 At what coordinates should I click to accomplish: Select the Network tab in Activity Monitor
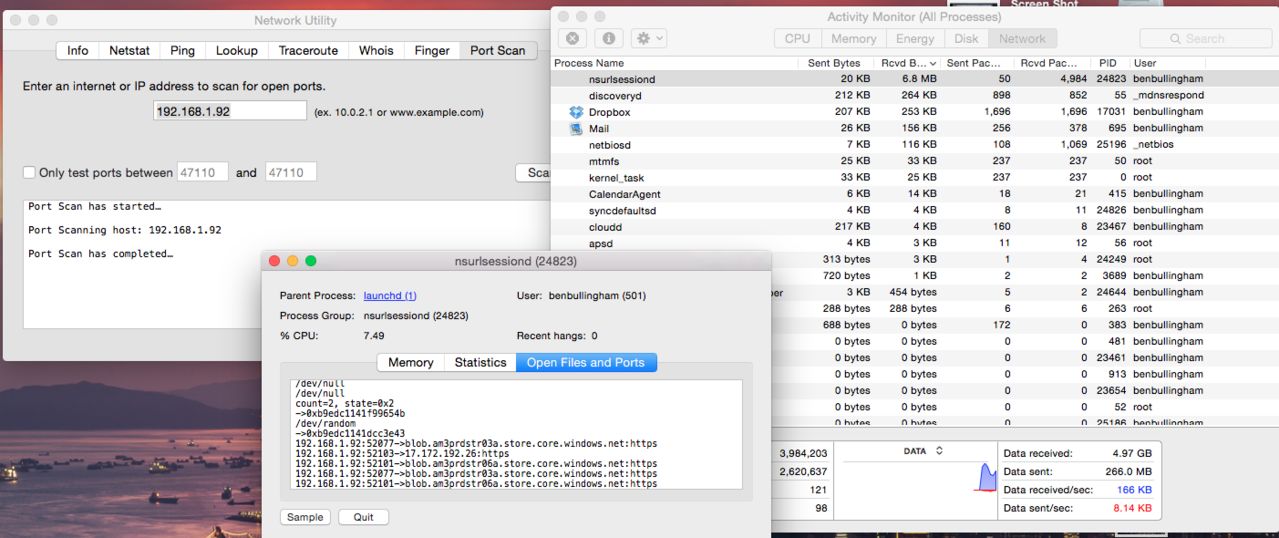point(1022,39)
